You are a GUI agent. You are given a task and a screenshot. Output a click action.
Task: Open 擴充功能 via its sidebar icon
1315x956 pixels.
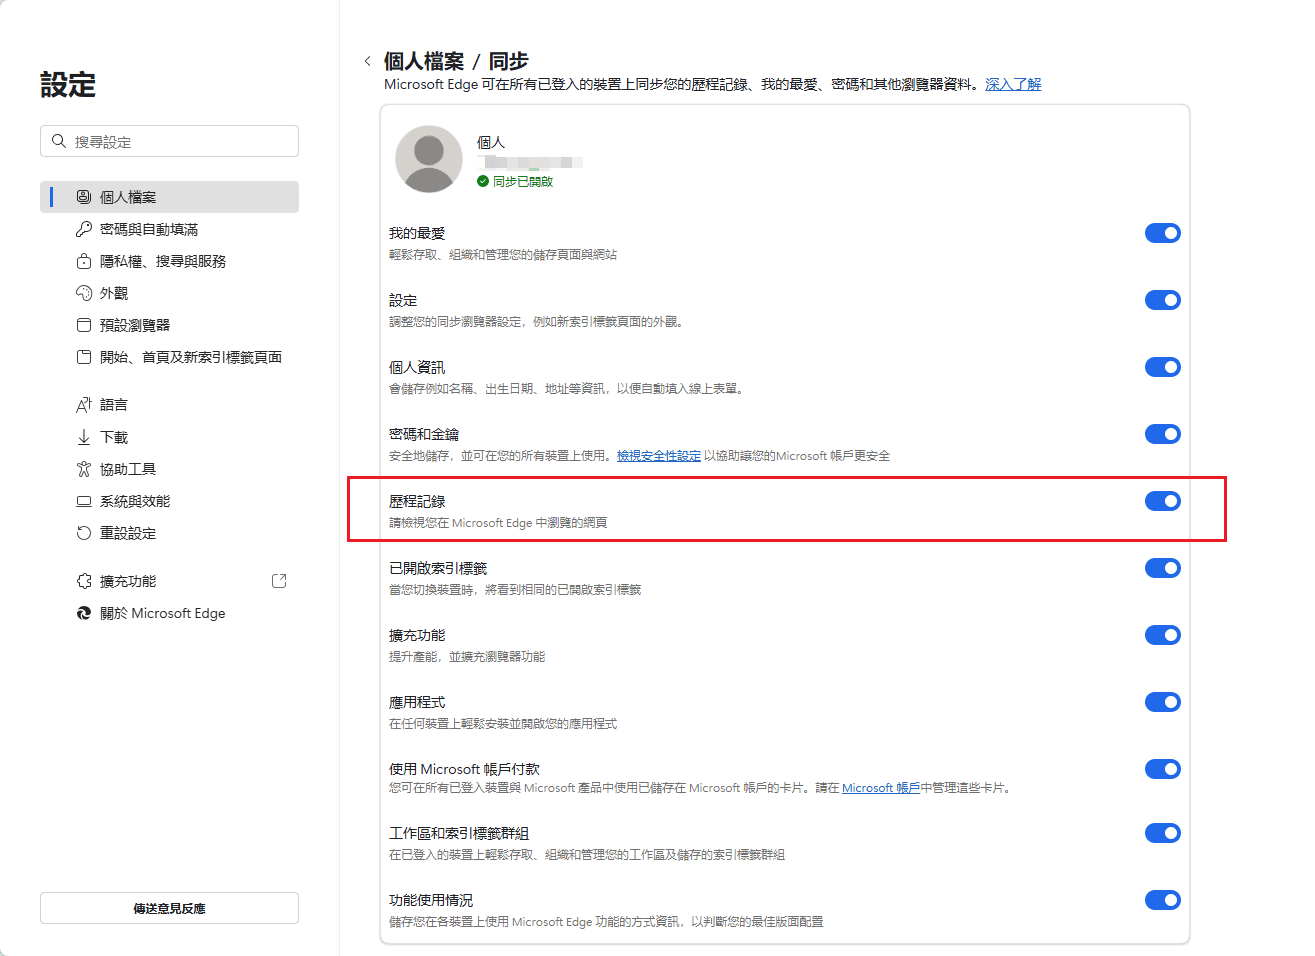84,580
